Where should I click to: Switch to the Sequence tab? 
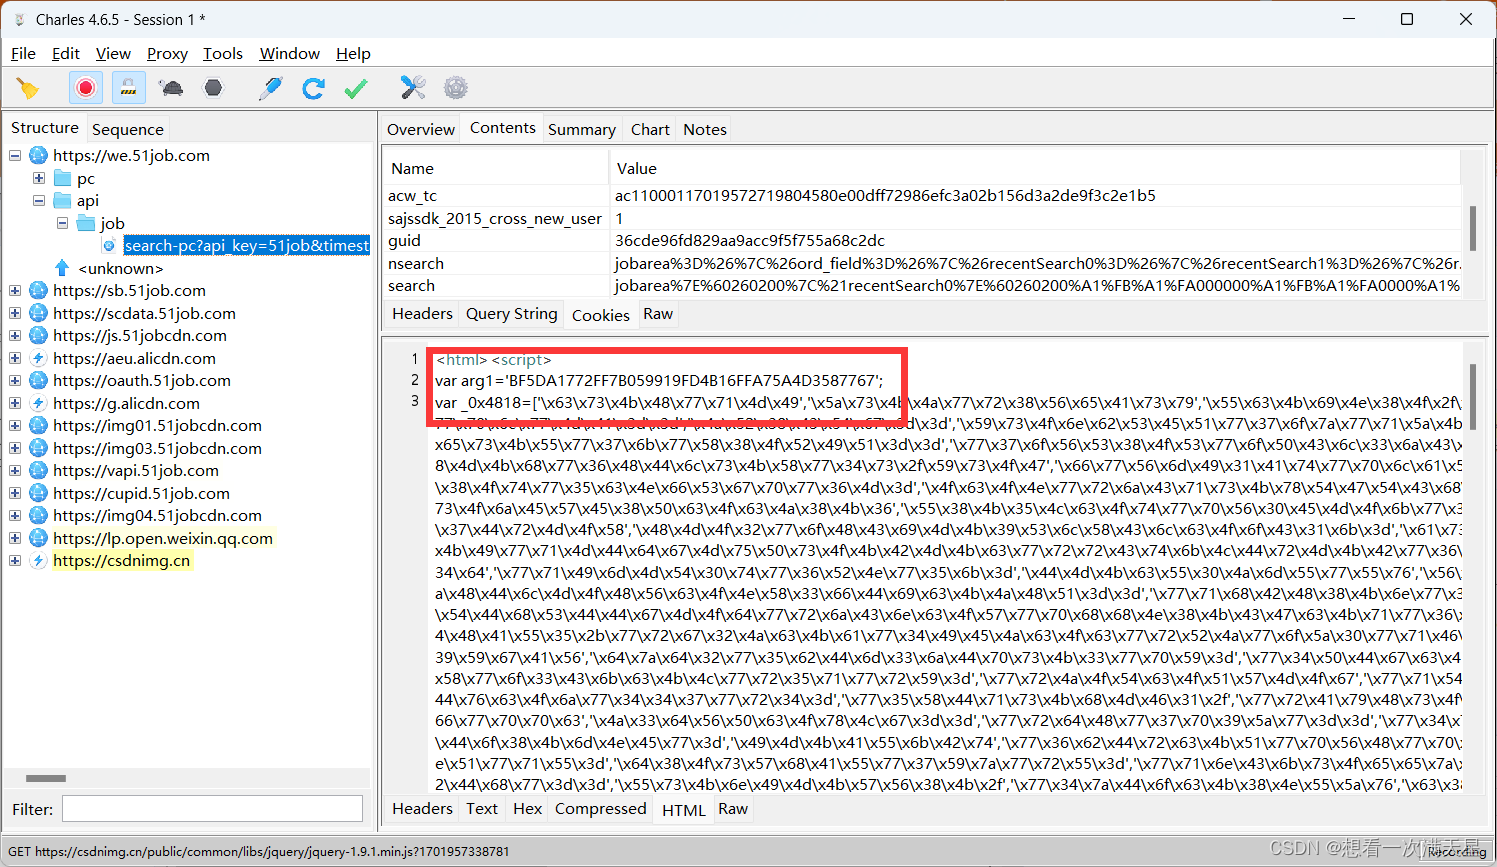127,129
